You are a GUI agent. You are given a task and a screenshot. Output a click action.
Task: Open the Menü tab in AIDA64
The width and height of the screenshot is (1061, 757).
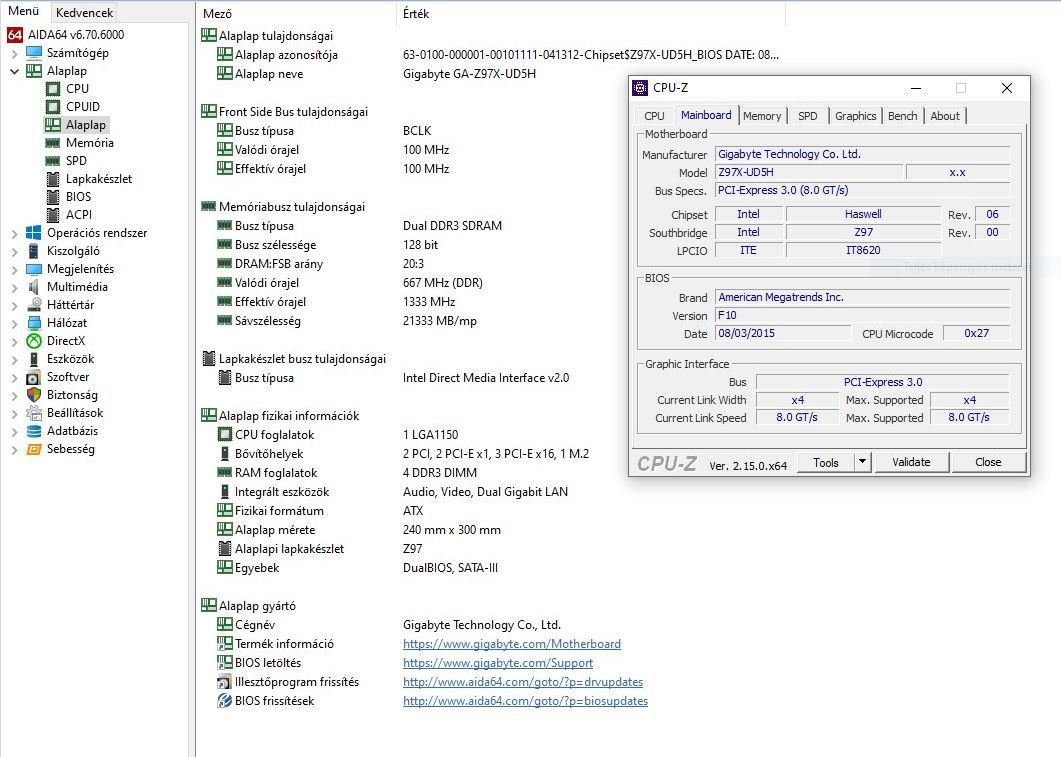[x=24, y=12]
